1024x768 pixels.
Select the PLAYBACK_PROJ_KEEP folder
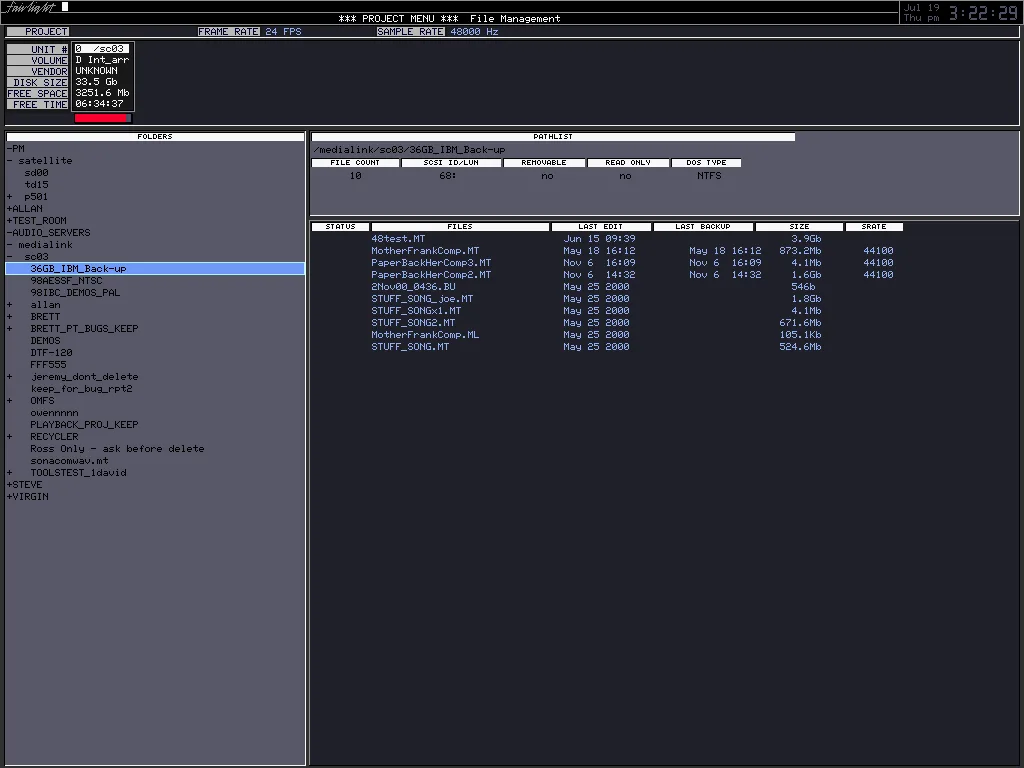coord(84,424)
